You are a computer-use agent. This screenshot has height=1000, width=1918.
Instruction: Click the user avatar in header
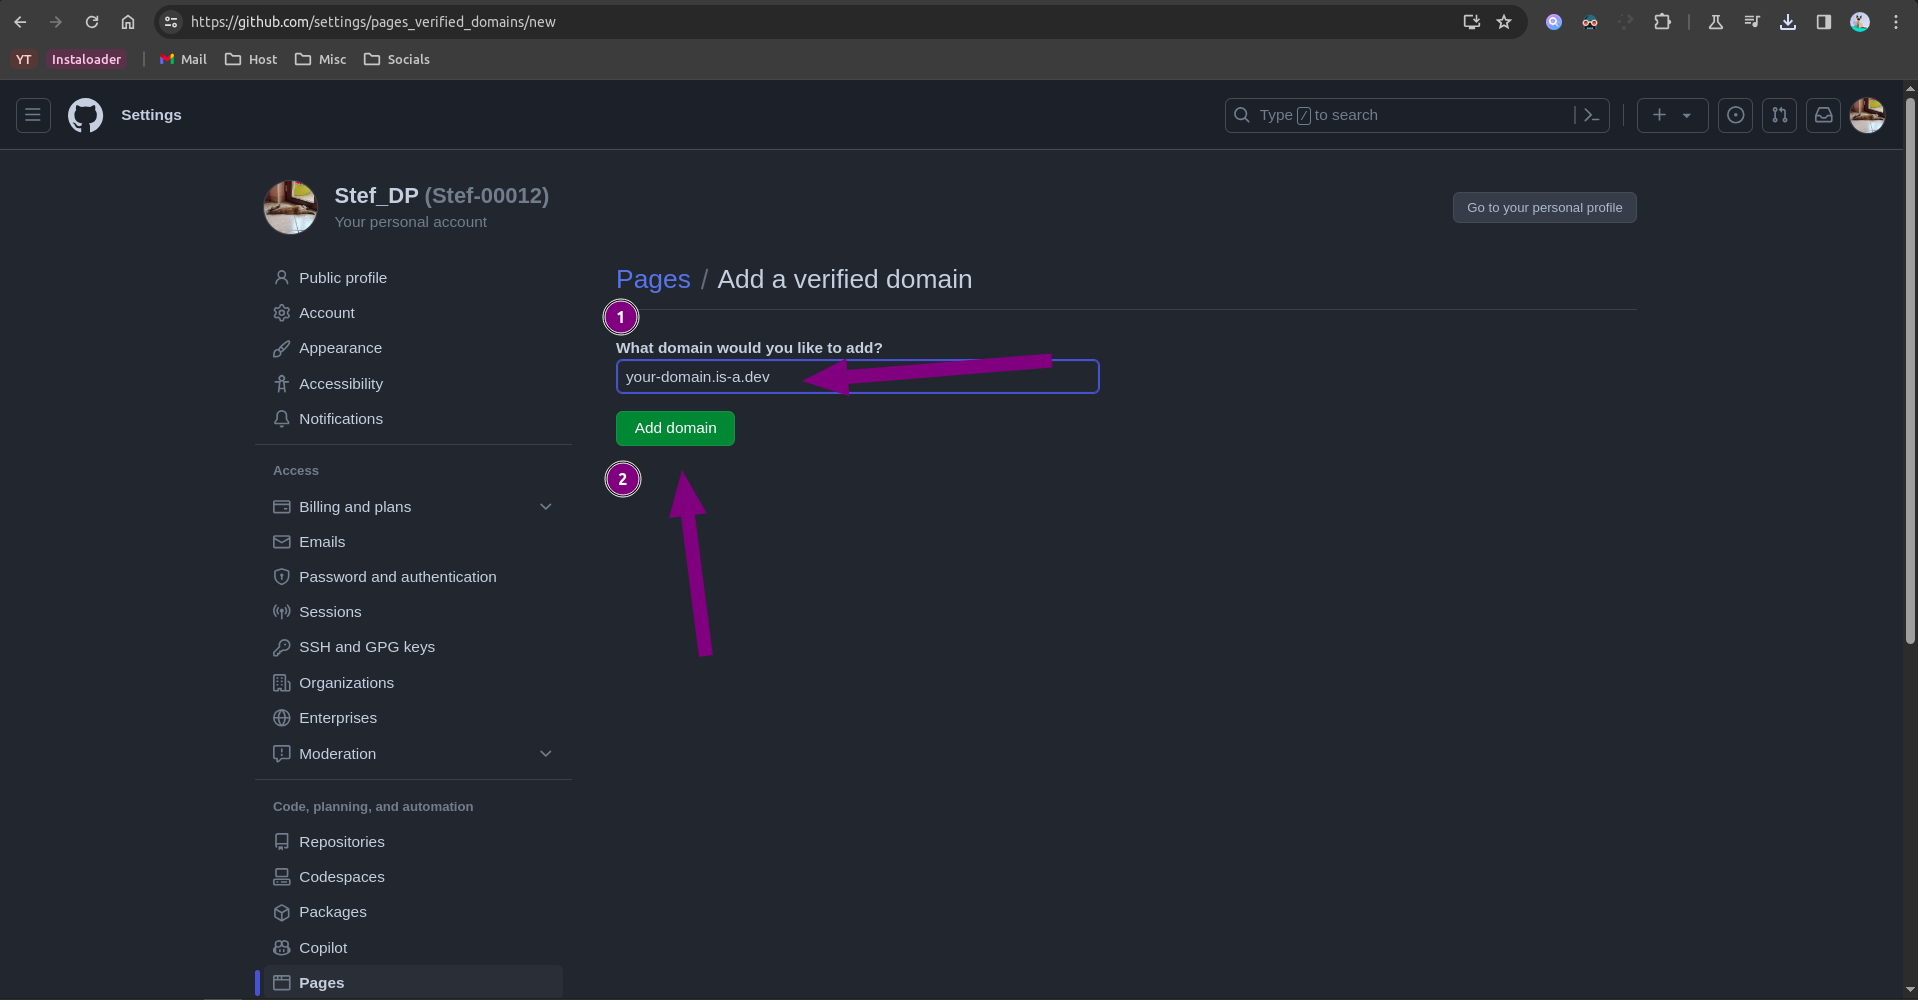[x=1867, y=115]
